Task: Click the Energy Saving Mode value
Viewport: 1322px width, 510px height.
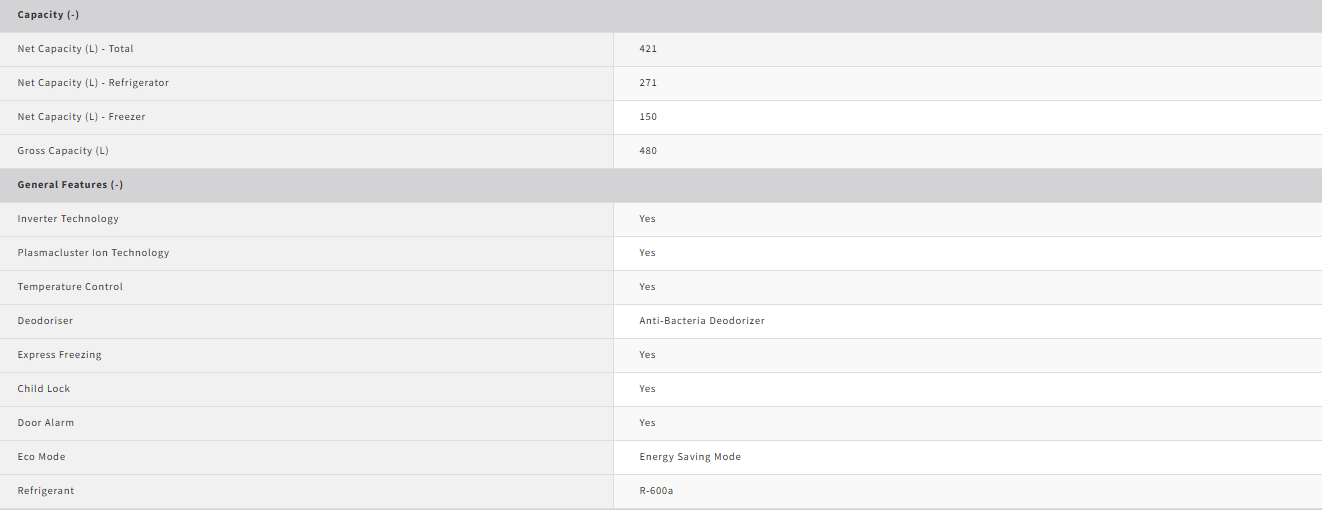Action: tap(690, 457)
